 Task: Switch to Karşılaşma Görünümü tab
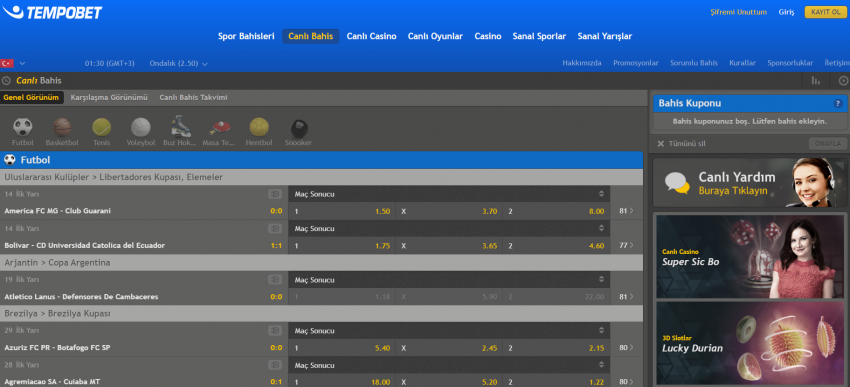click(x=109, y=98)
